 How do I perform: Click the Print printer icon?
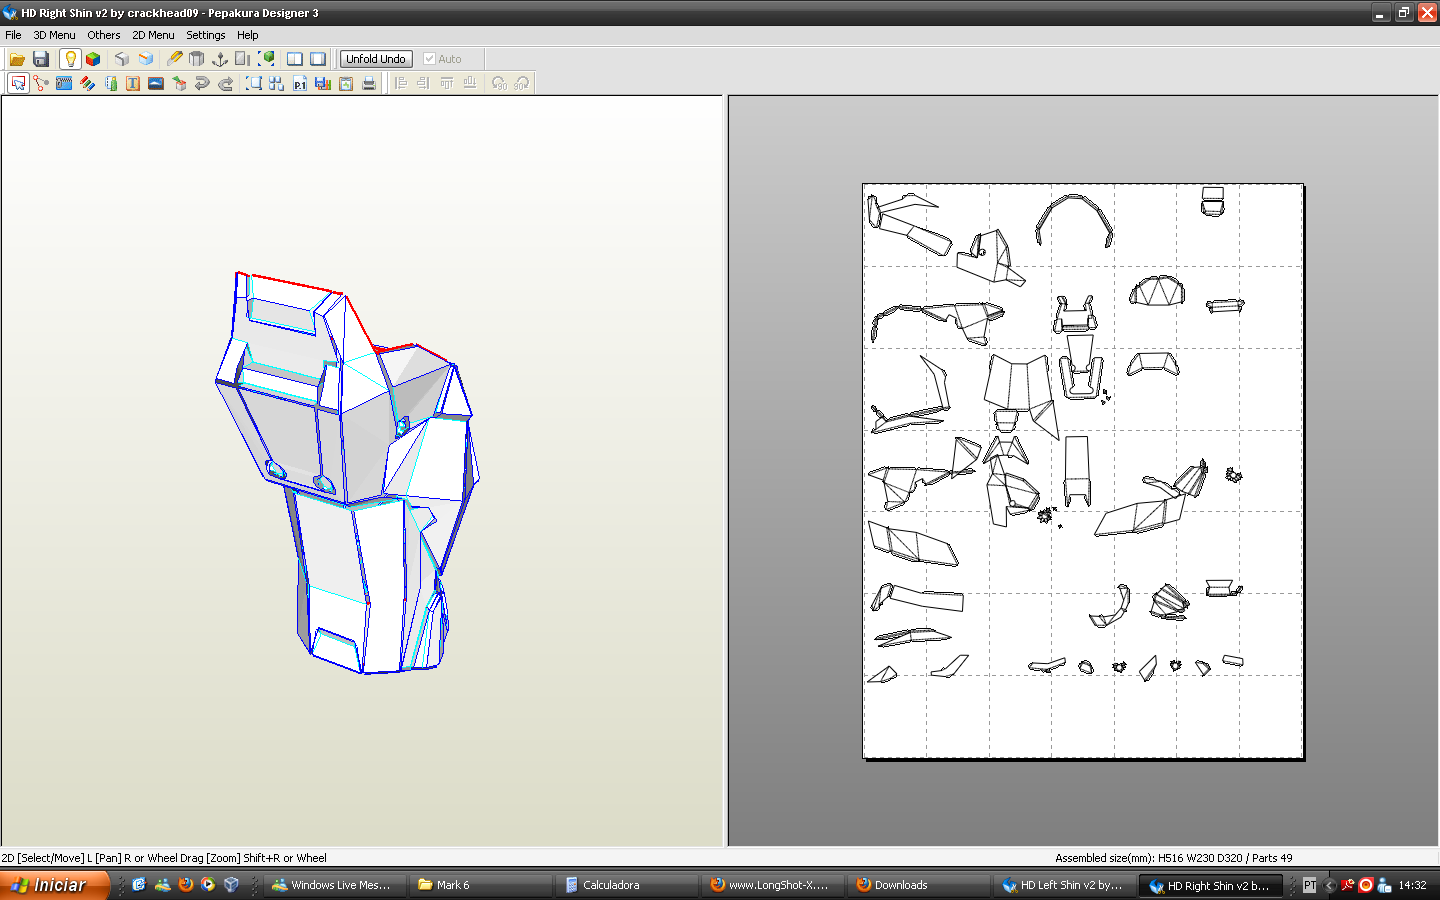pyautogui.click(x=369, y=83)
